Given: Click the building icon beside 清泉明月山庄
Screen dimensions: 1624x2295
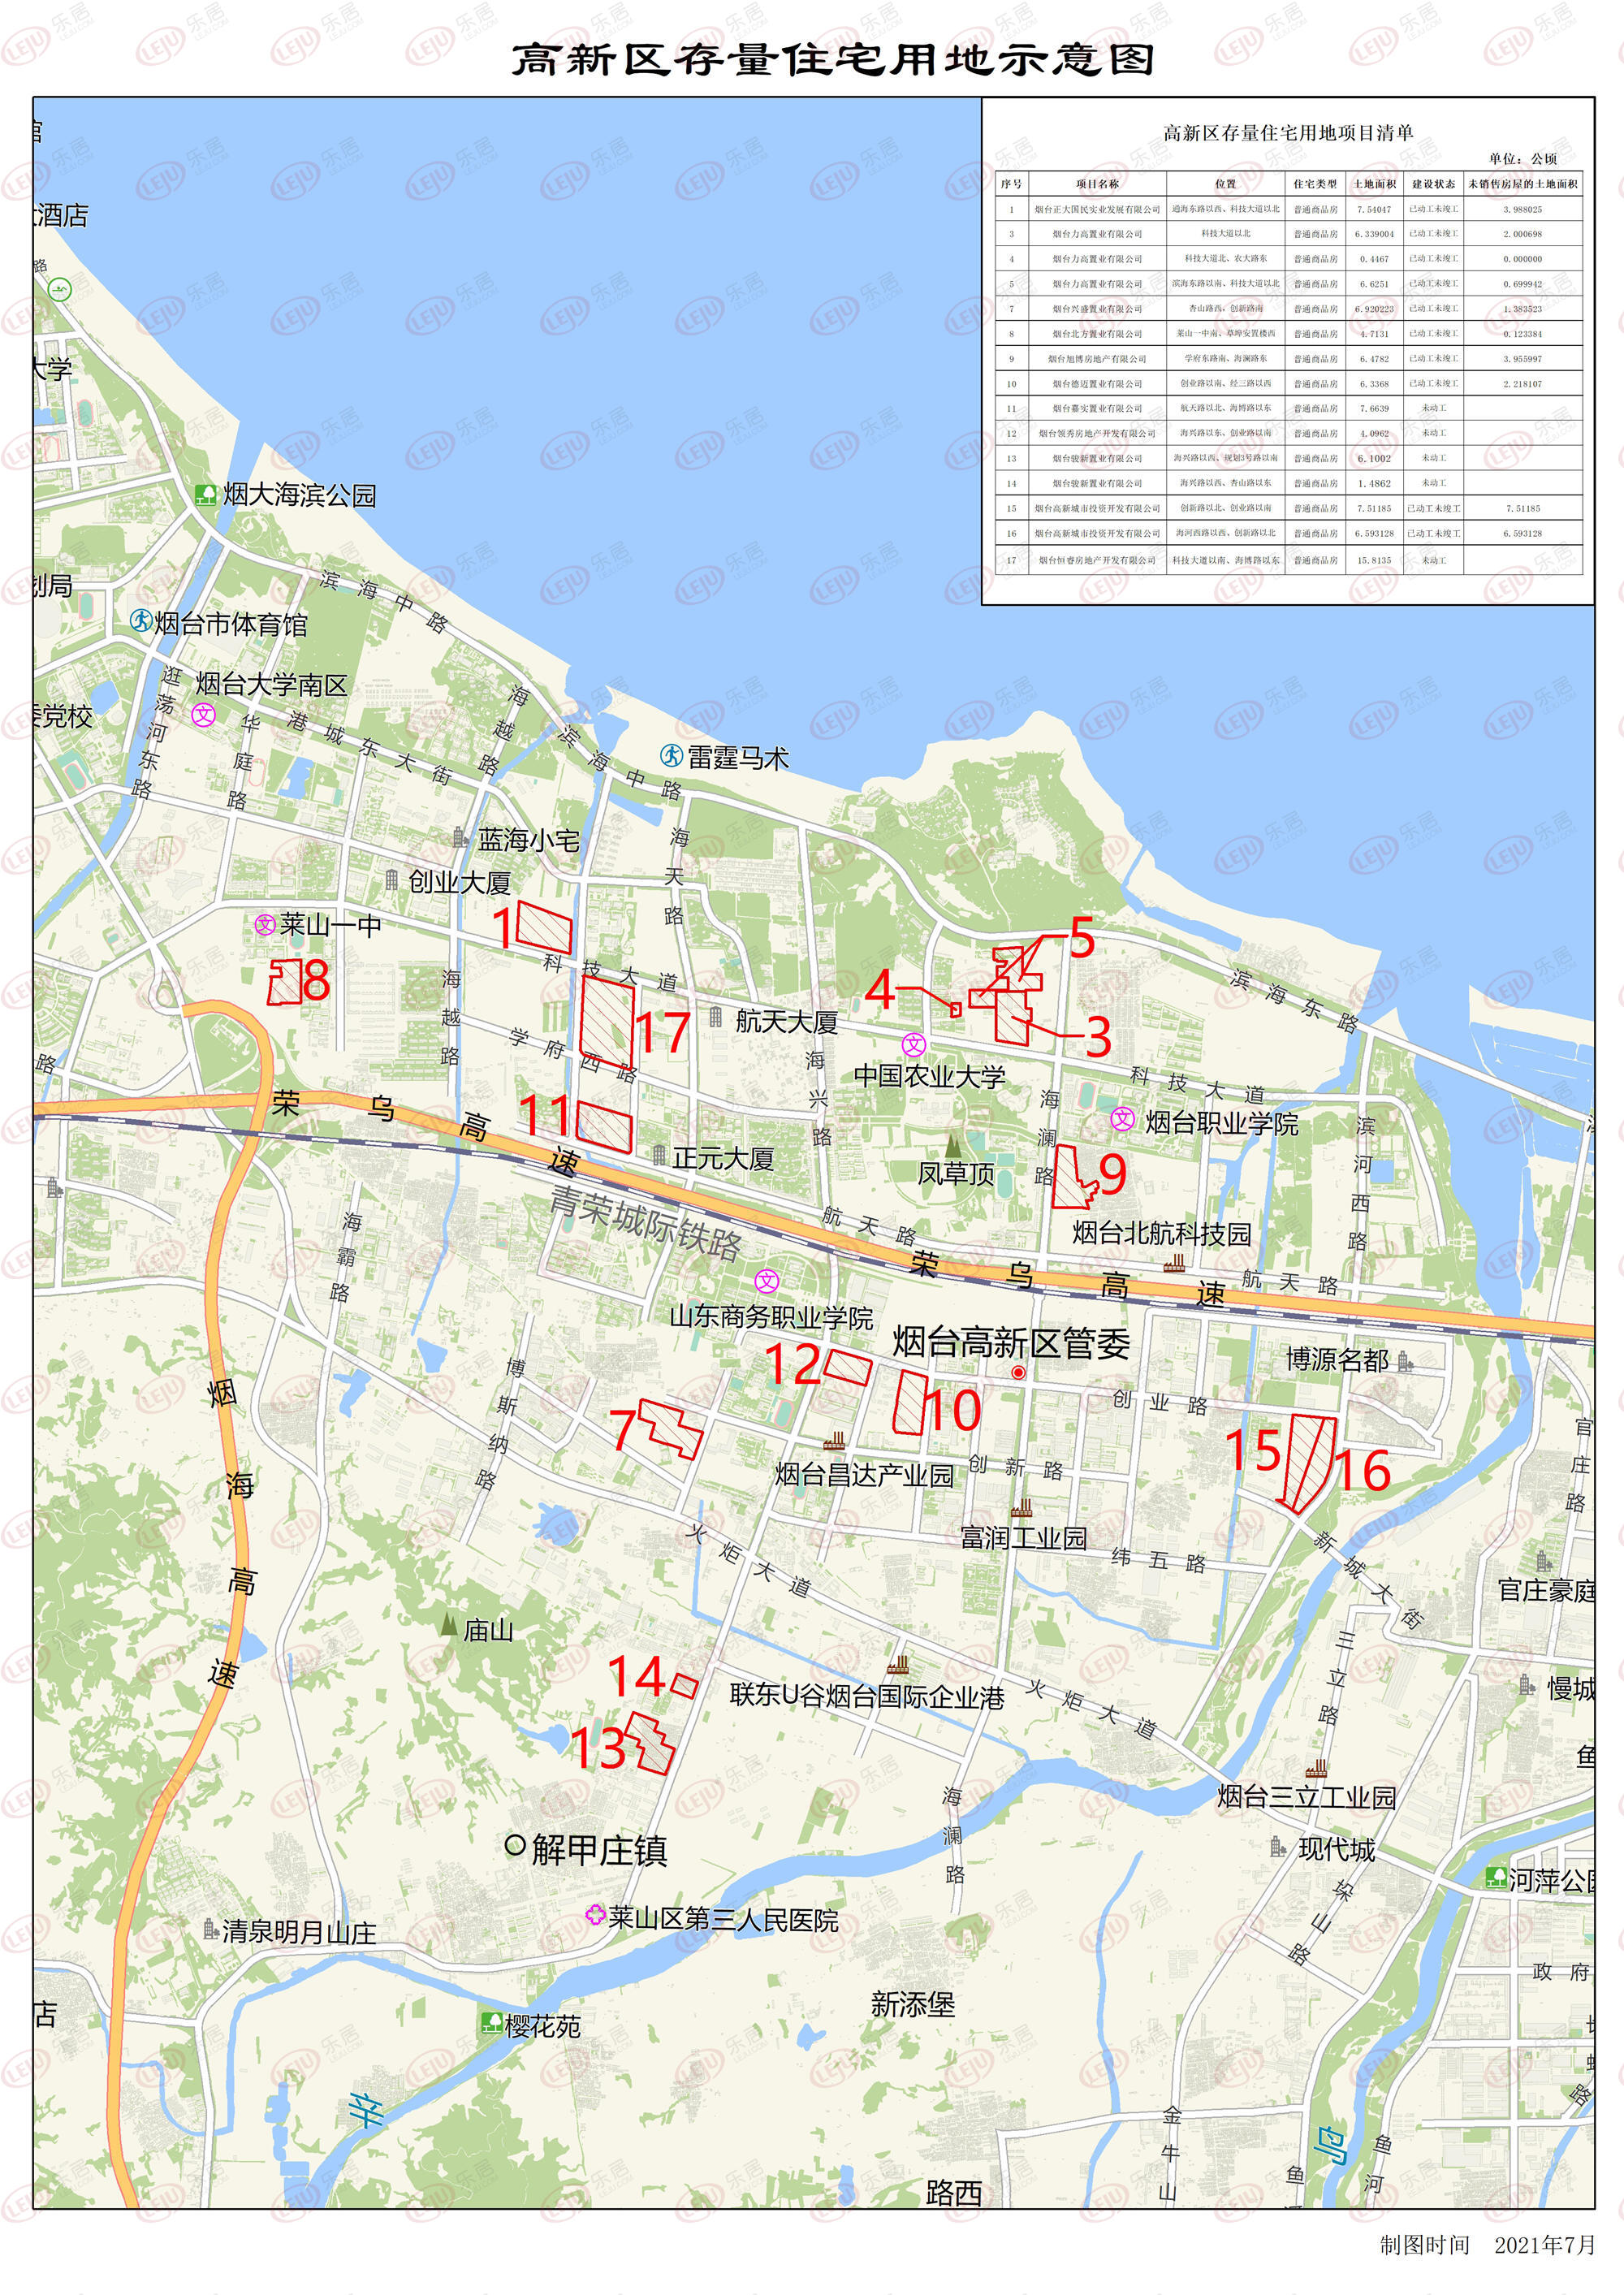Looking at the screenshot, I should (x=210, y=1928).
